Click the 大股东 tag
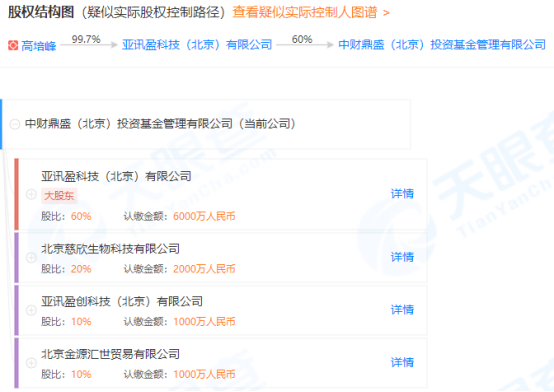Viewport: 554px width, 392px height. tap(59, 195)
